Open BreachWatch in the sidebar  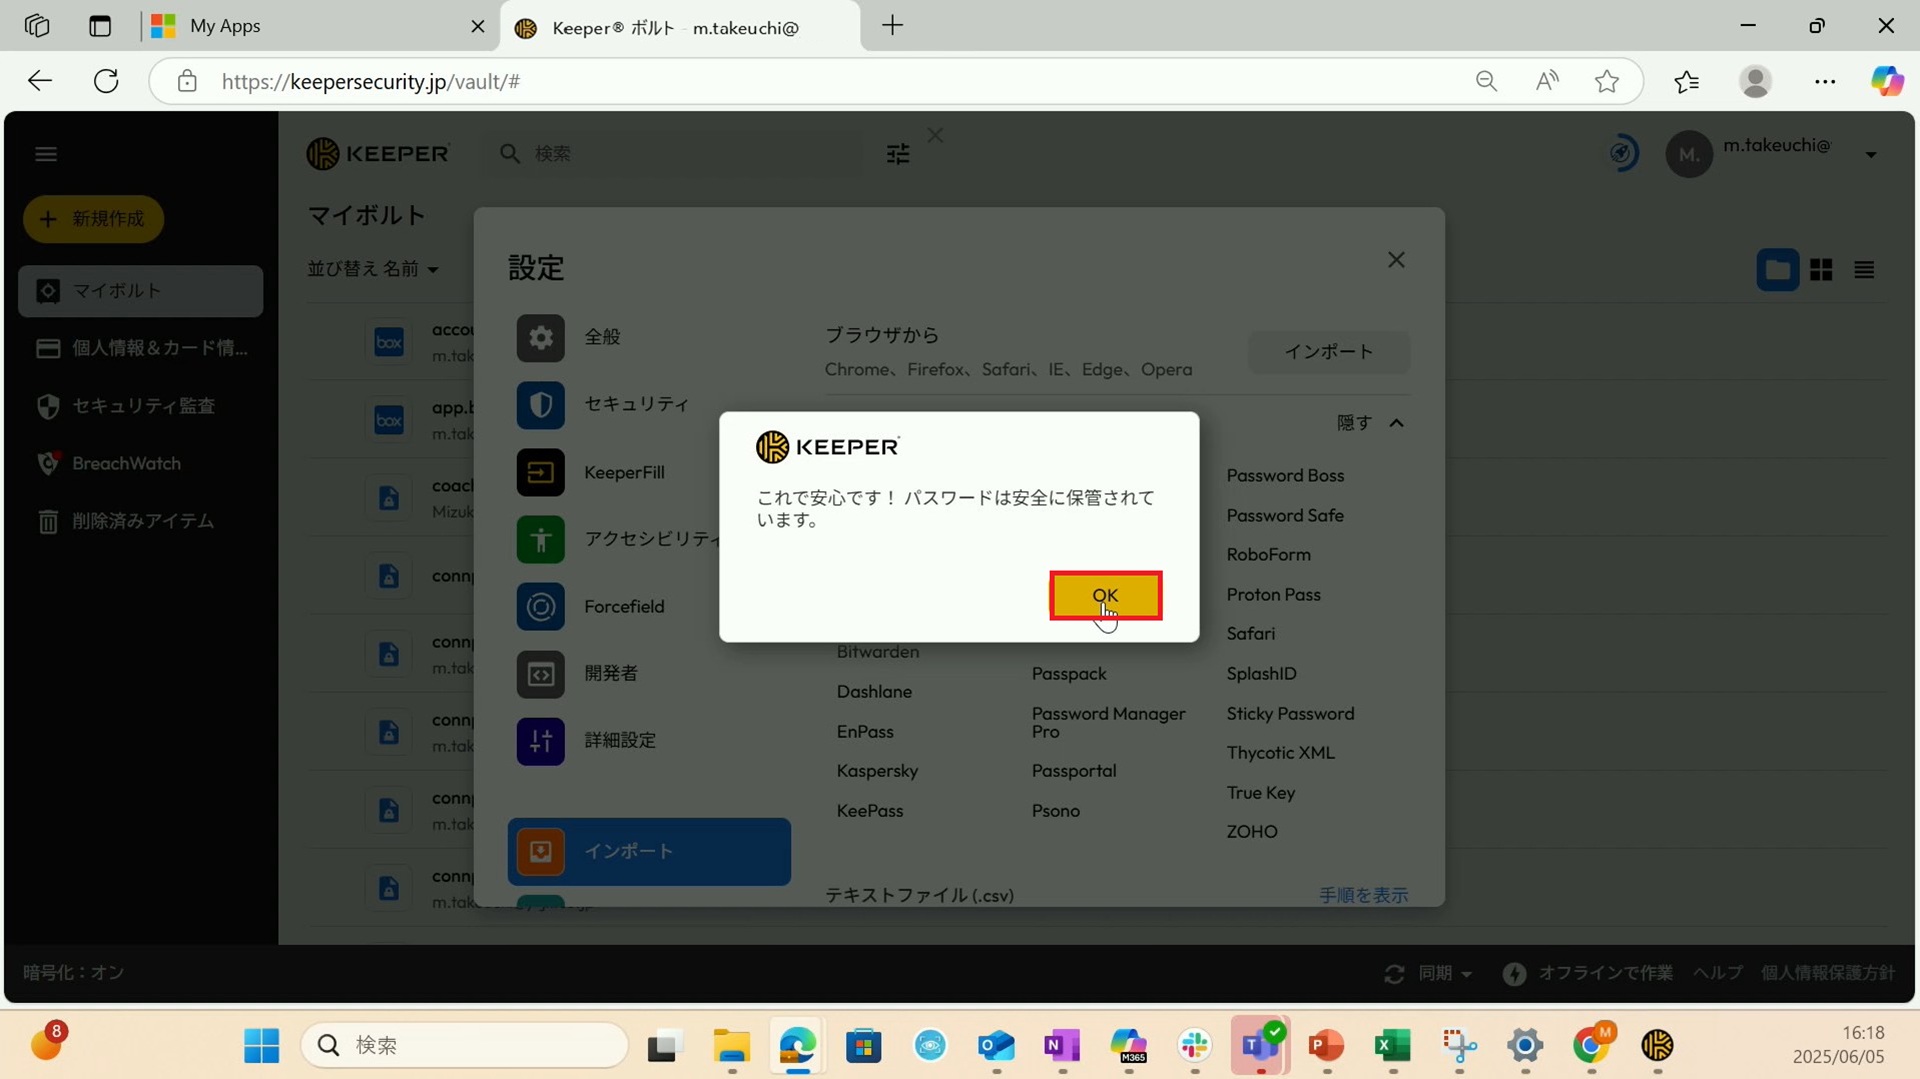[x=126, y=464]
